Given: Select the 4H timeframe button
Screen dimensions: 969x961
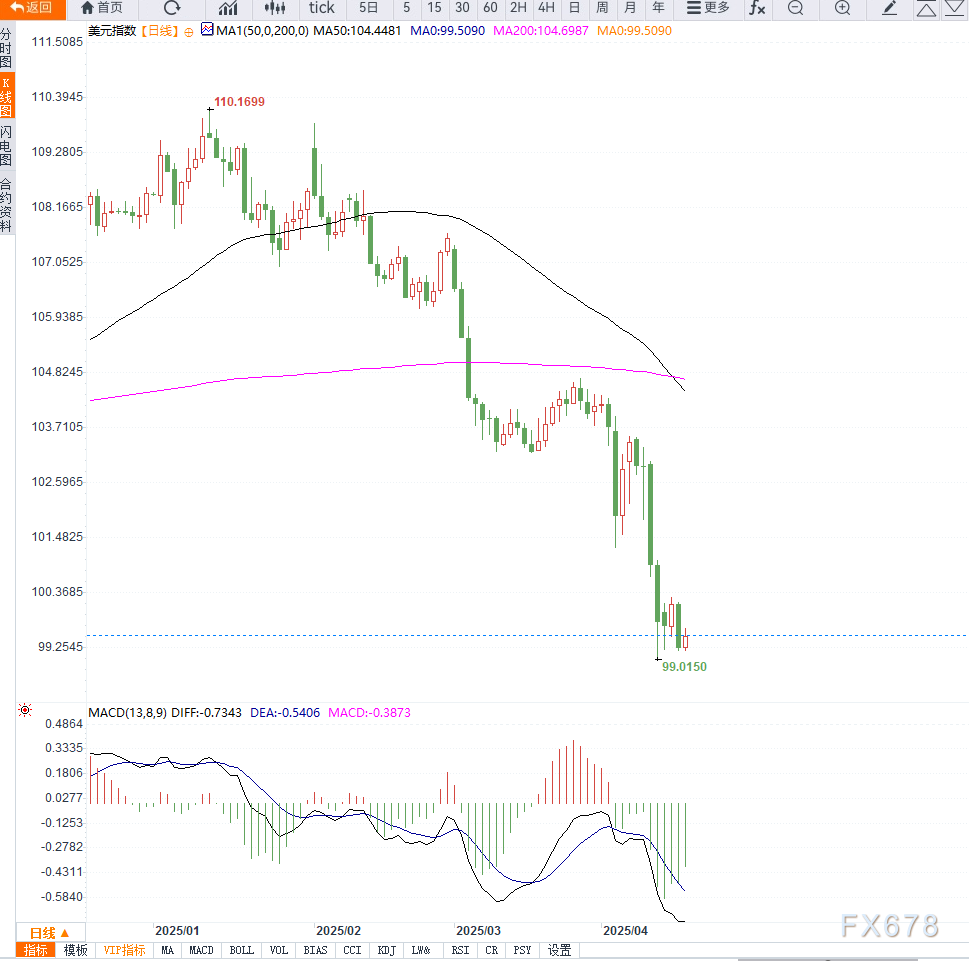Looking at the screenshot, I should (546, 8).
